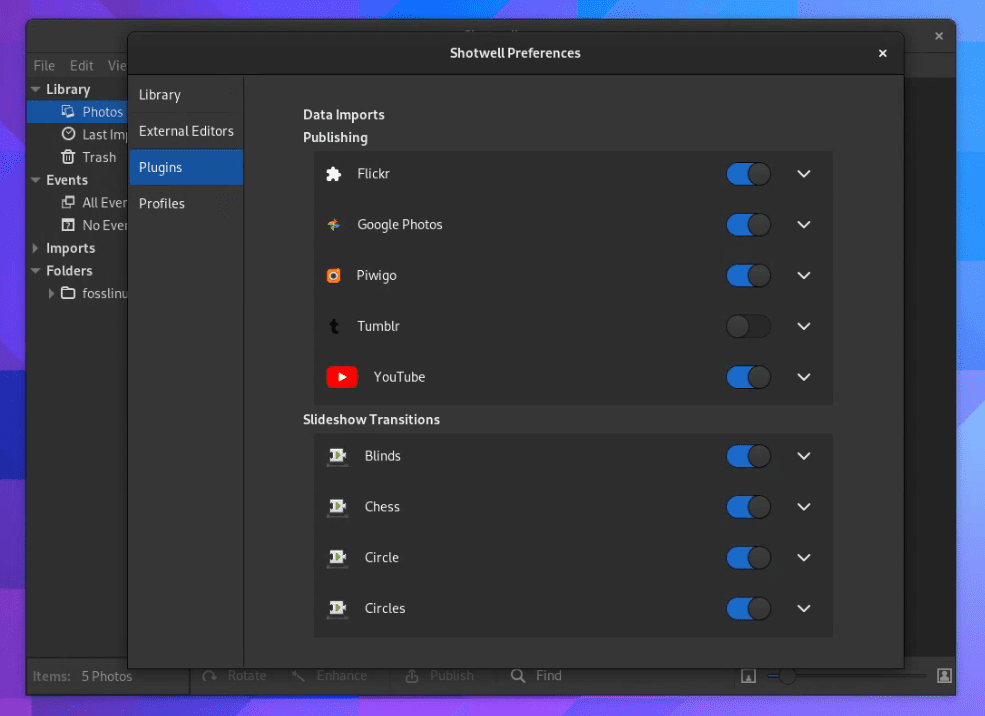Expand YouTube plugin details chevron

click(803, 377)
